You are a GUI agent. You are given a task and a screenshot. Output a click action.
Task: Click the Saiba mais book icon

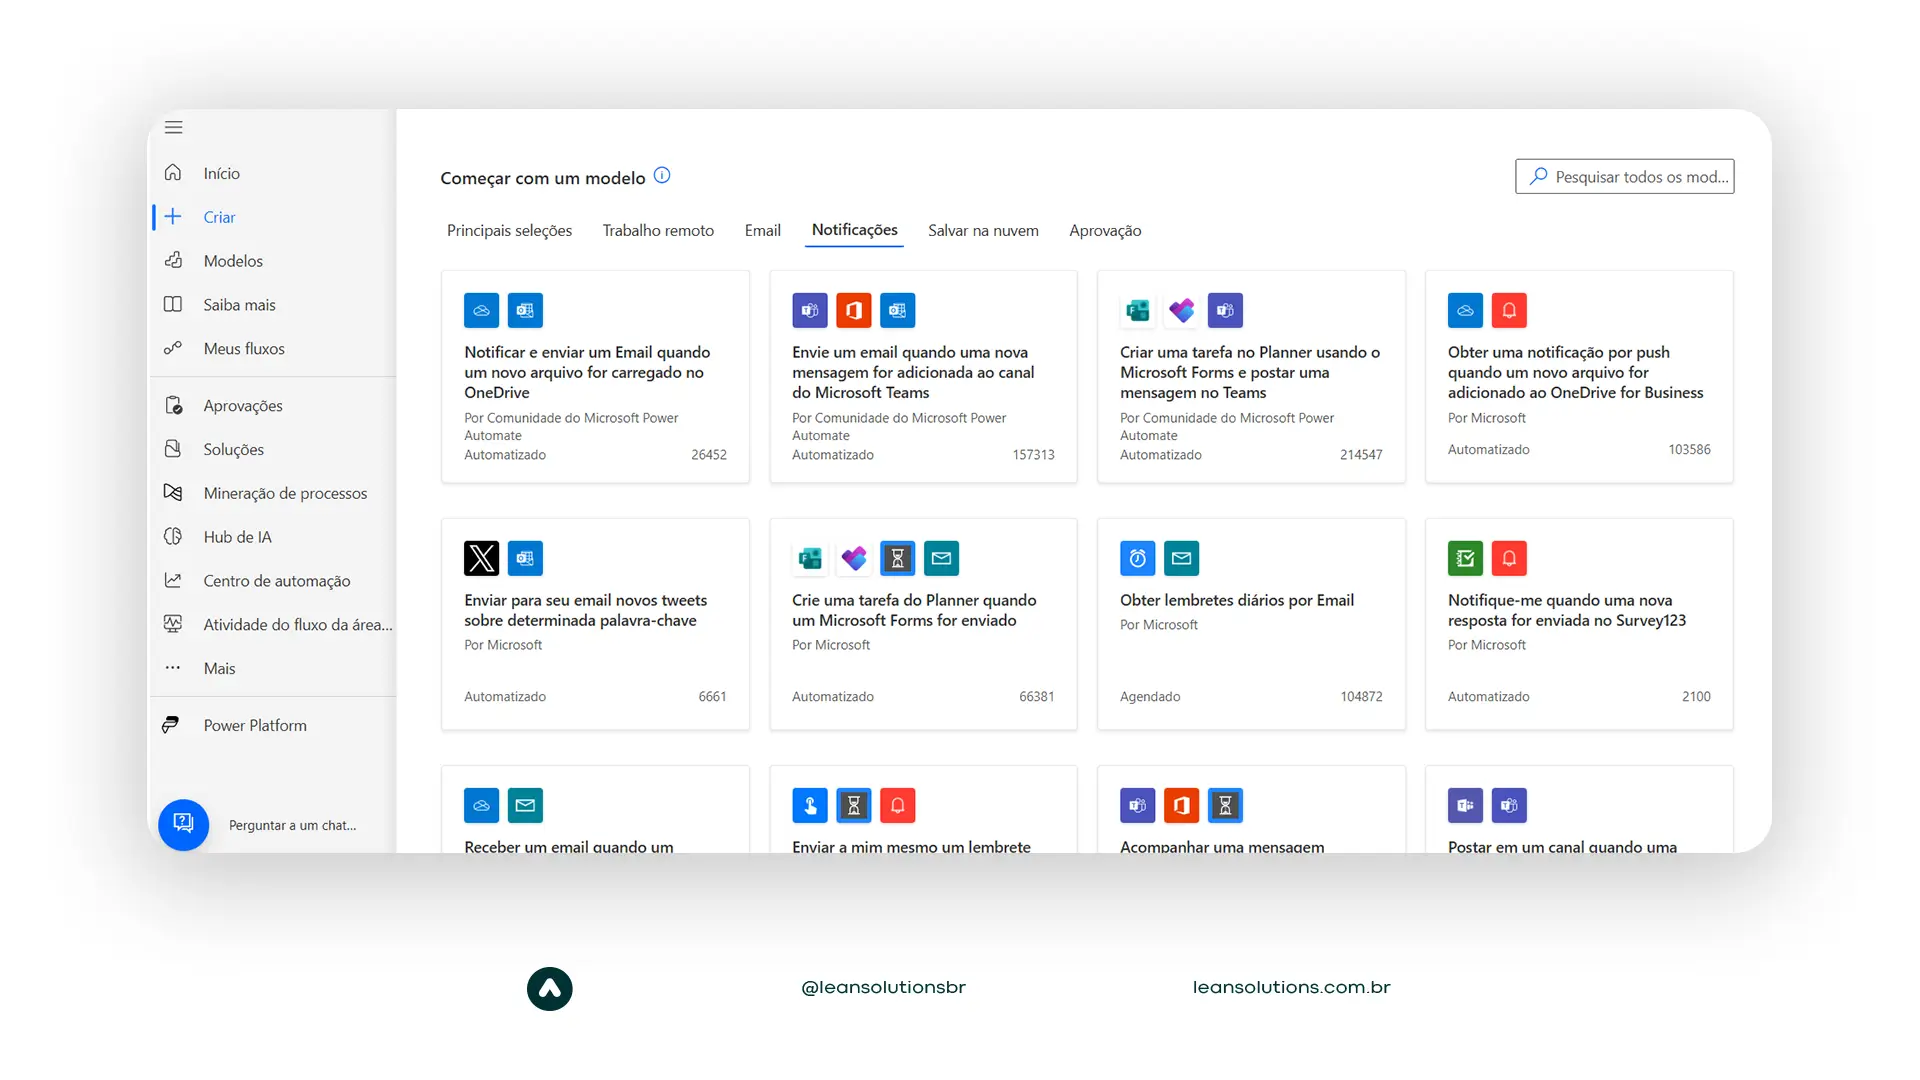(x=173, y=304)
